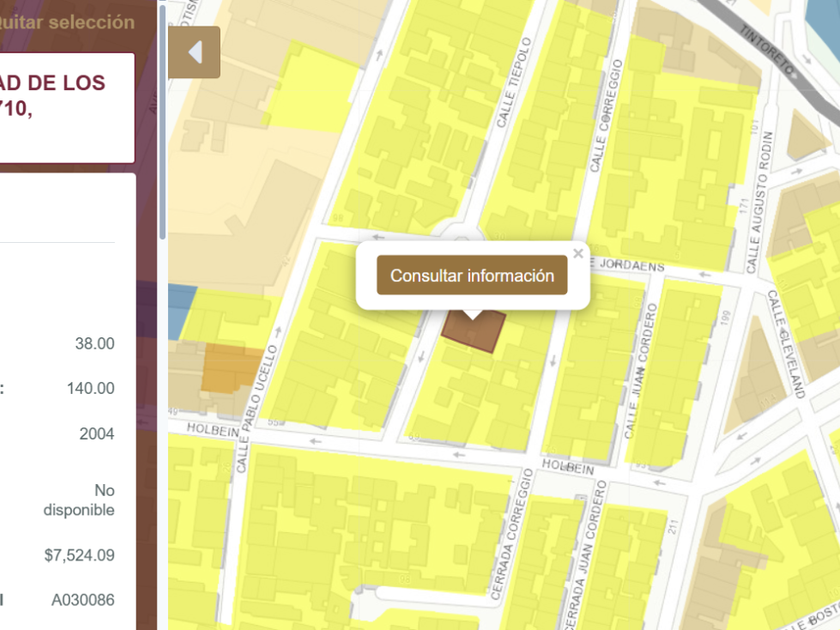Click the 'Quitar selección' link
This screenshot has width=840, height=630.
tap(66, 22)
